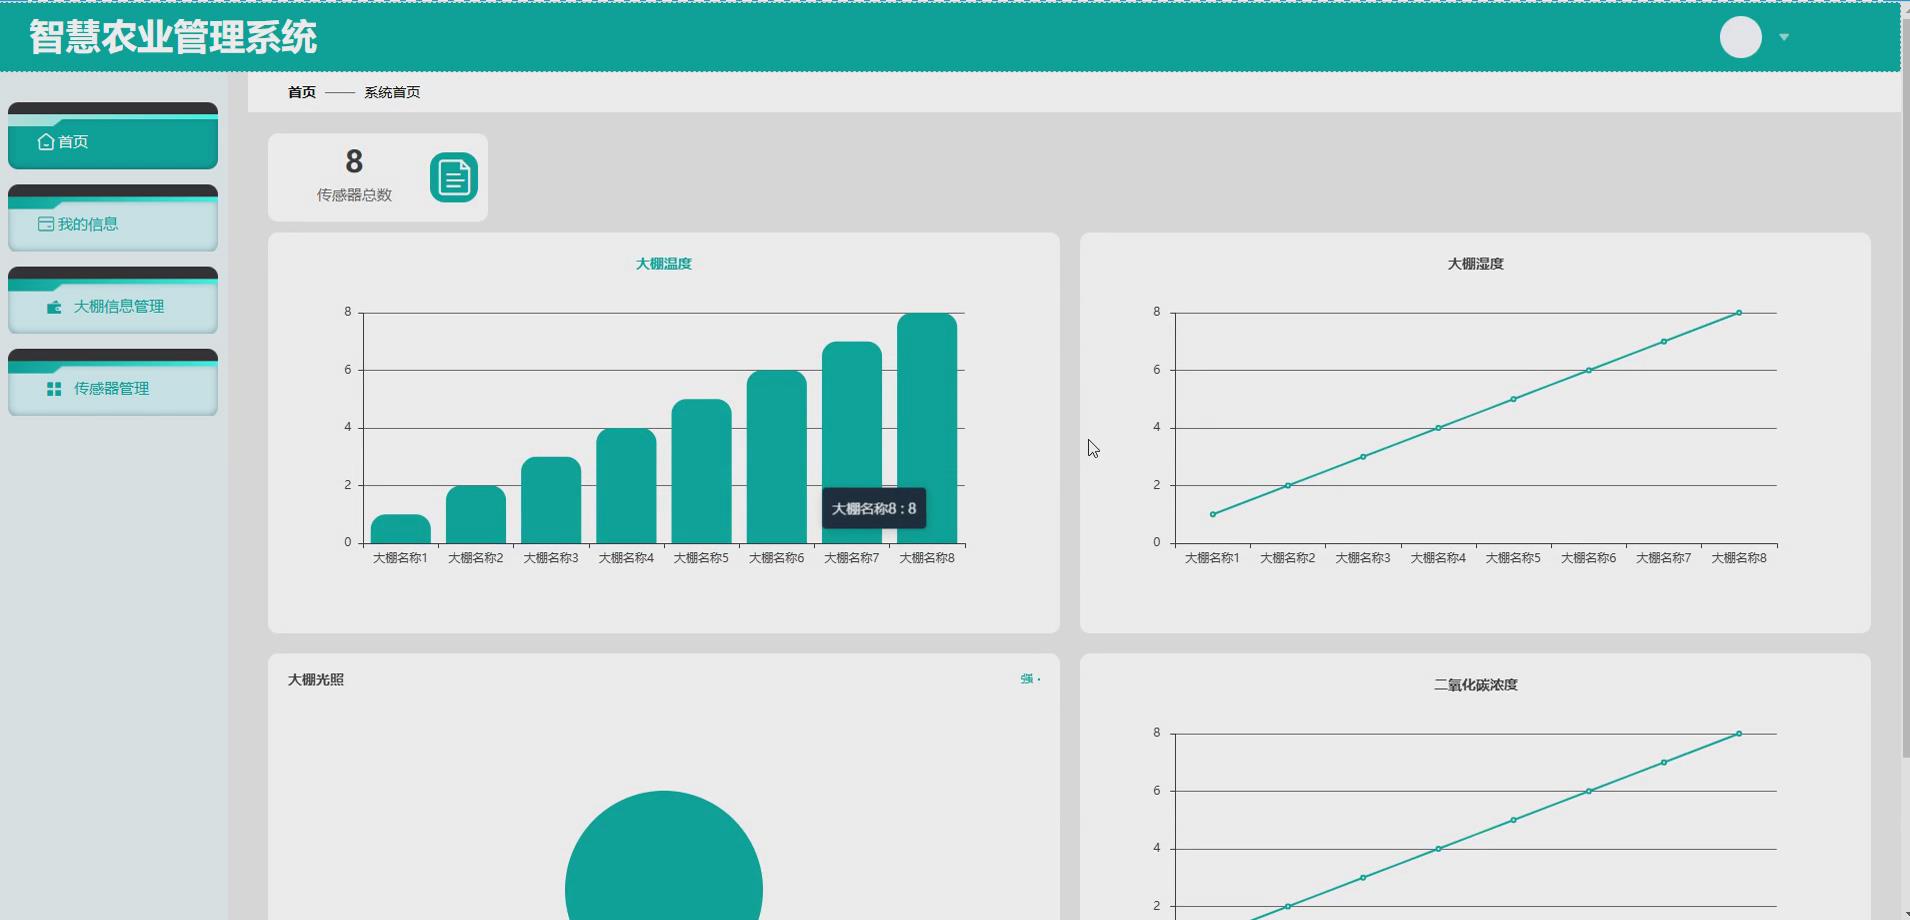This screenshot has width=1910, height=920.
Task: Select the 大棚名称3 data point in 大棚湿度 chart
Action: tap(1363, 457)
